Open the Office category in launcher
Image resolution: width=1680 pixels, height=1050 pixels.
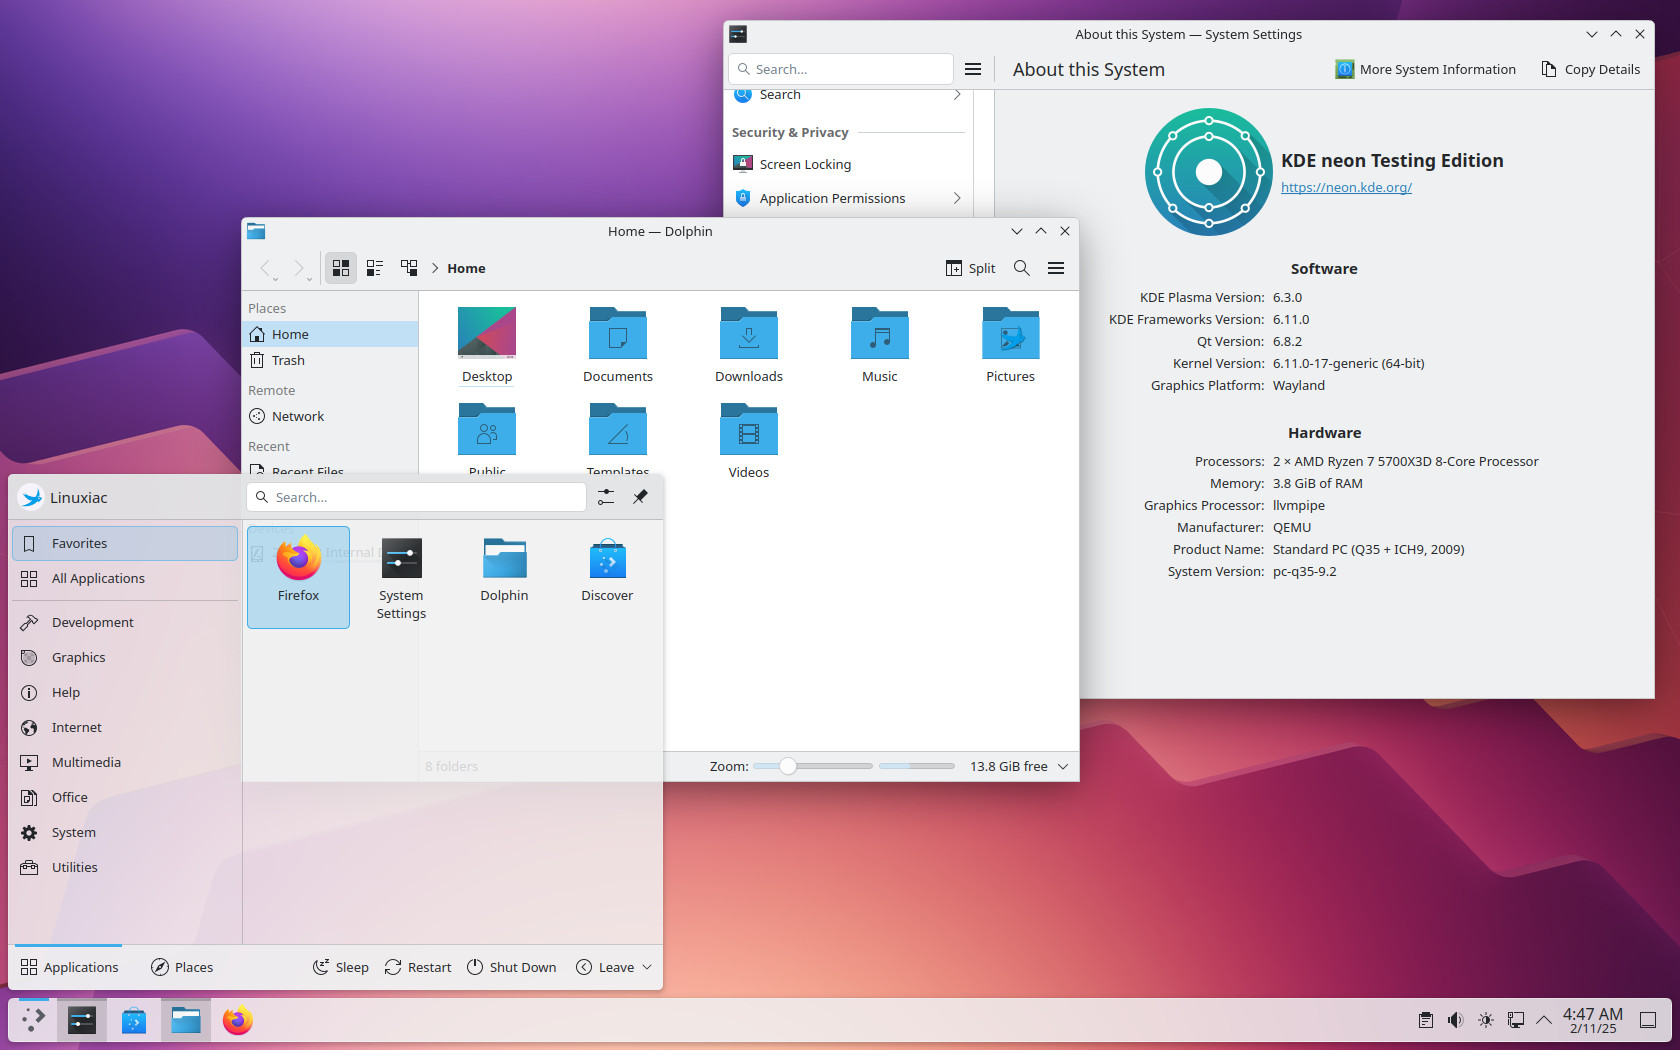coord(125,797)
